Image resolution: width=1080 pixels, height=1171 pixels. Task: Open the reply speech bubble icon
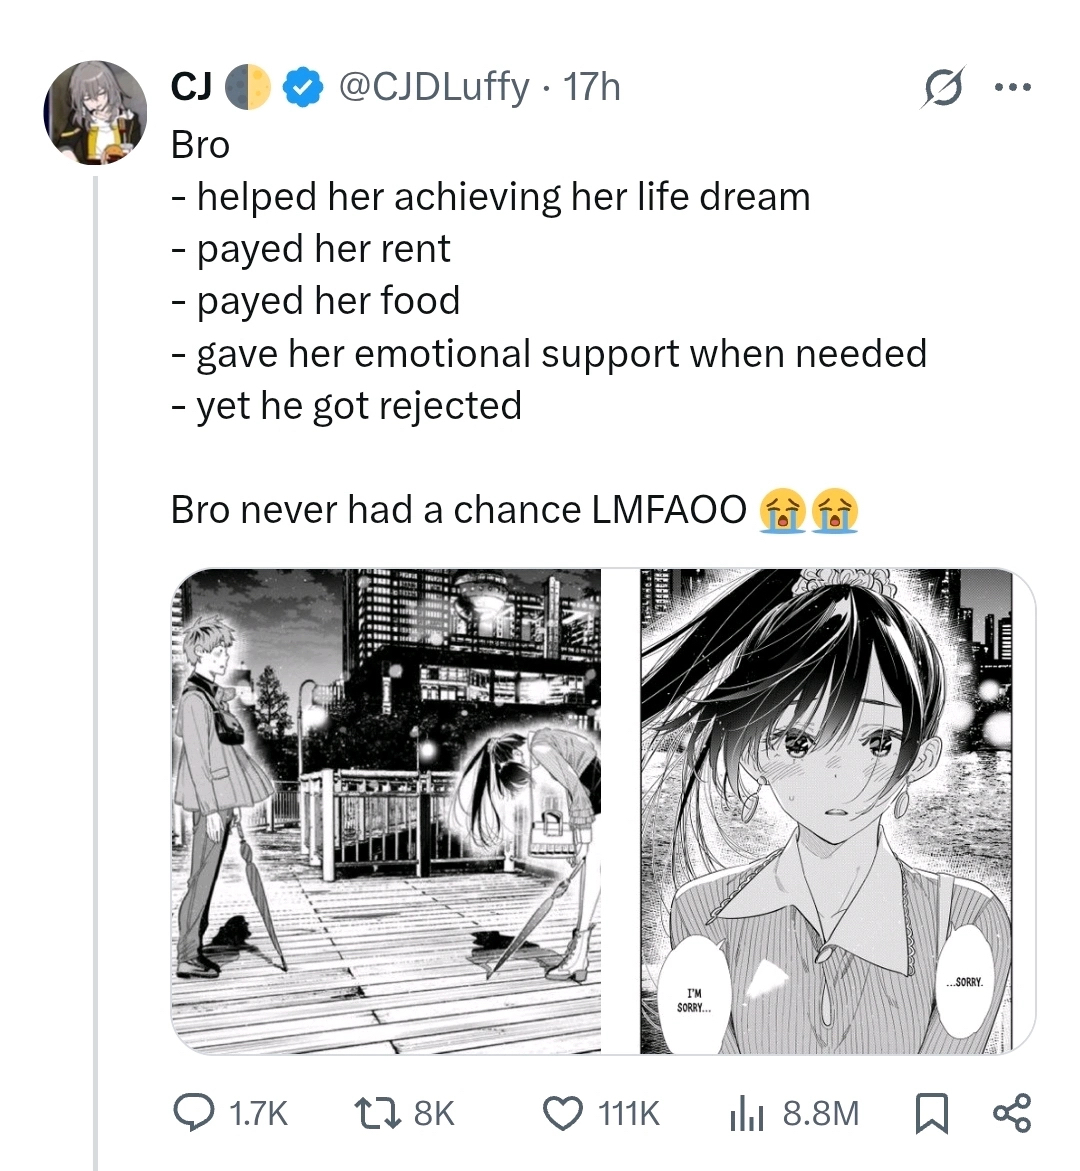(193, 1113)
